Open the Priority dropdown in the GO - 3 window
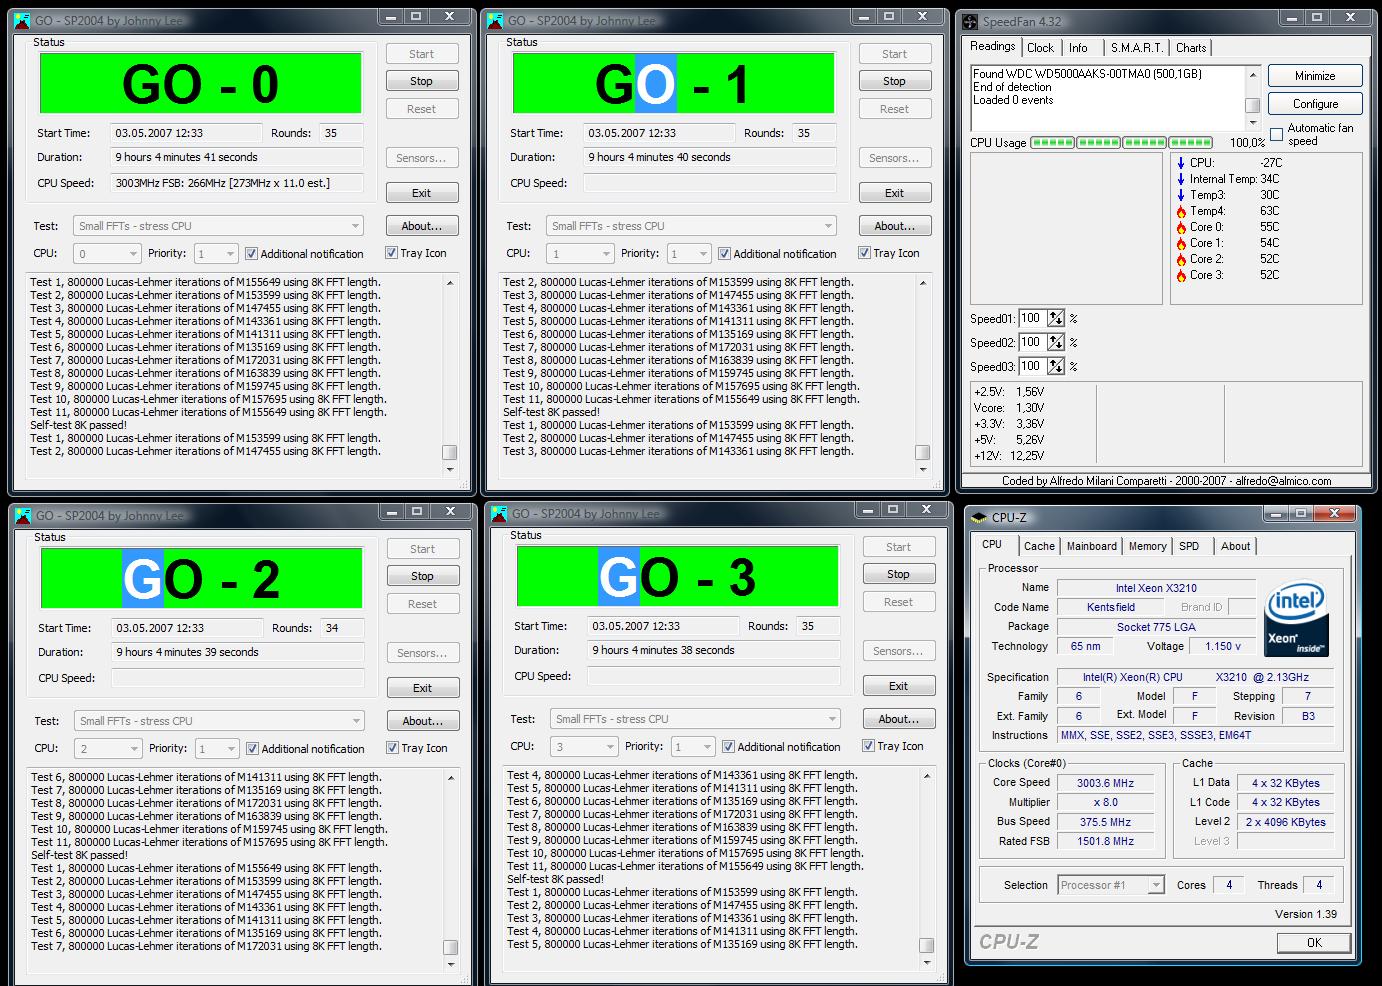Image resolution: width=1382 pixels, height=986 pixels. [692, 747]
